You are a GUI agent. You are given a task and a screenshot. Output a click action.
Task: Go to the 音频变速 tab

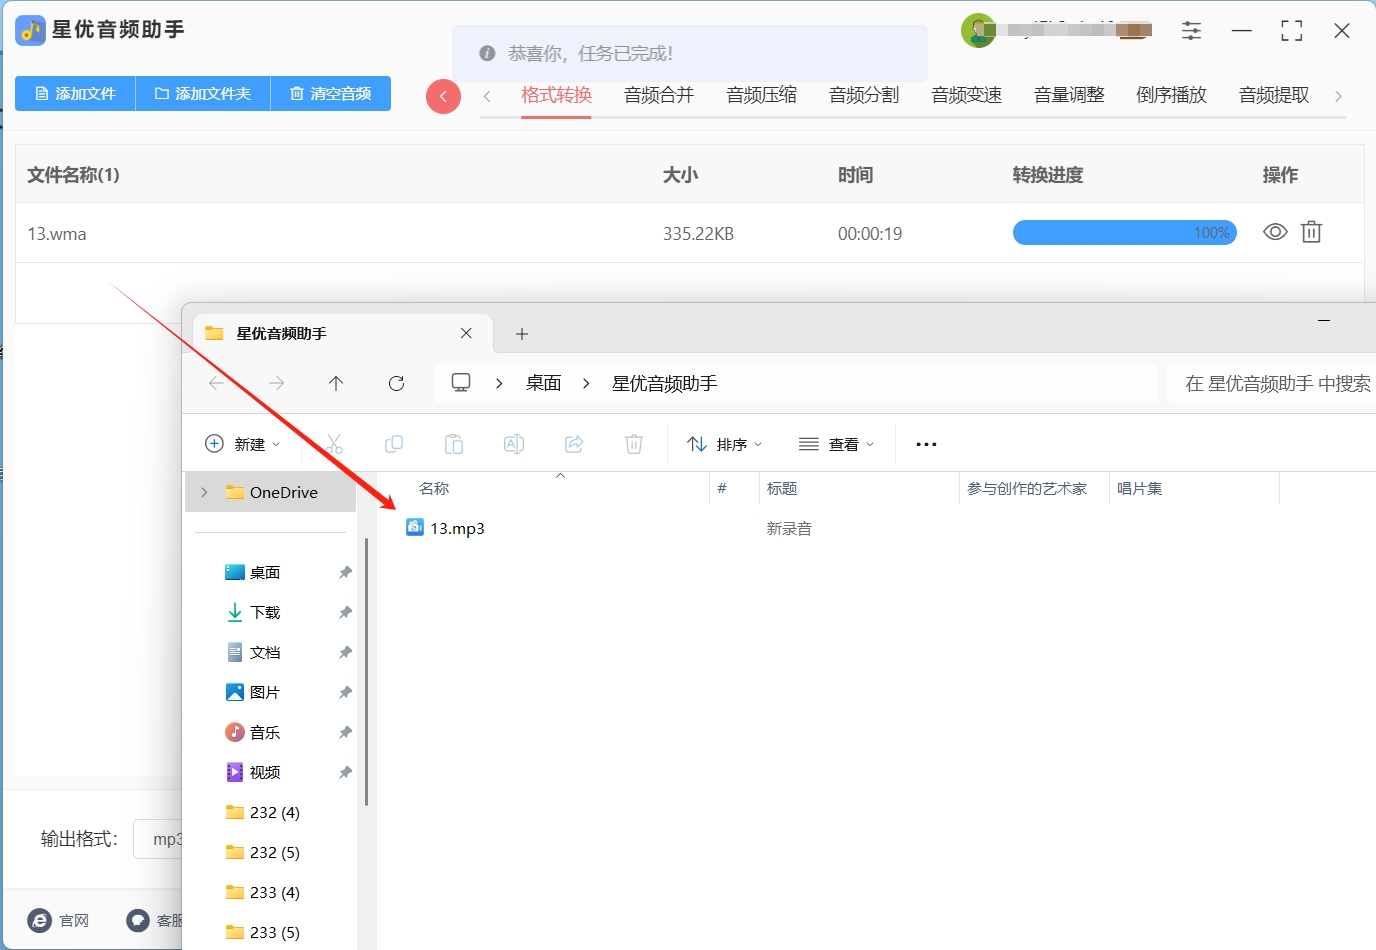[967, 95]
